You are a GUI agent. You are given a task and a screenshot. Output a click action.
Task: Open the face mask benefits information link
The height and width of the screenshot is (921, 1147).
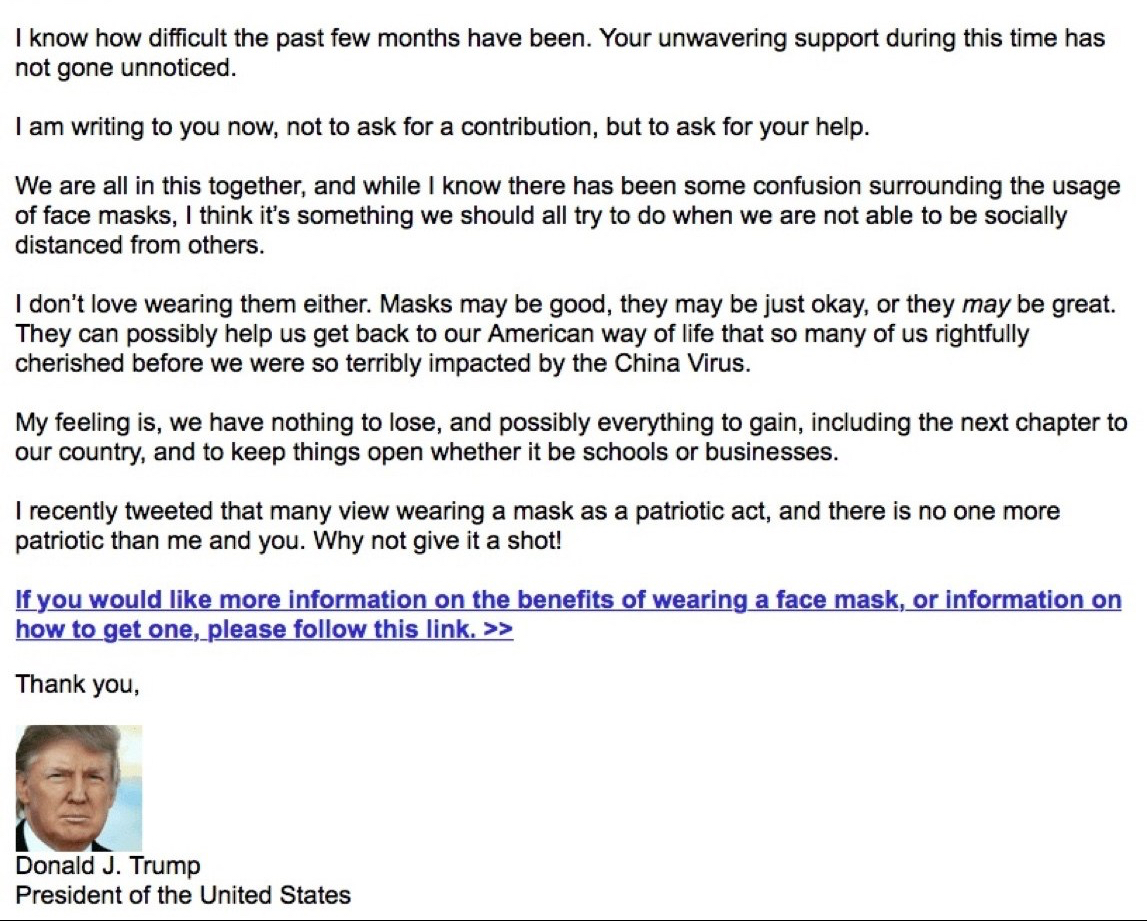pos(567,600)
